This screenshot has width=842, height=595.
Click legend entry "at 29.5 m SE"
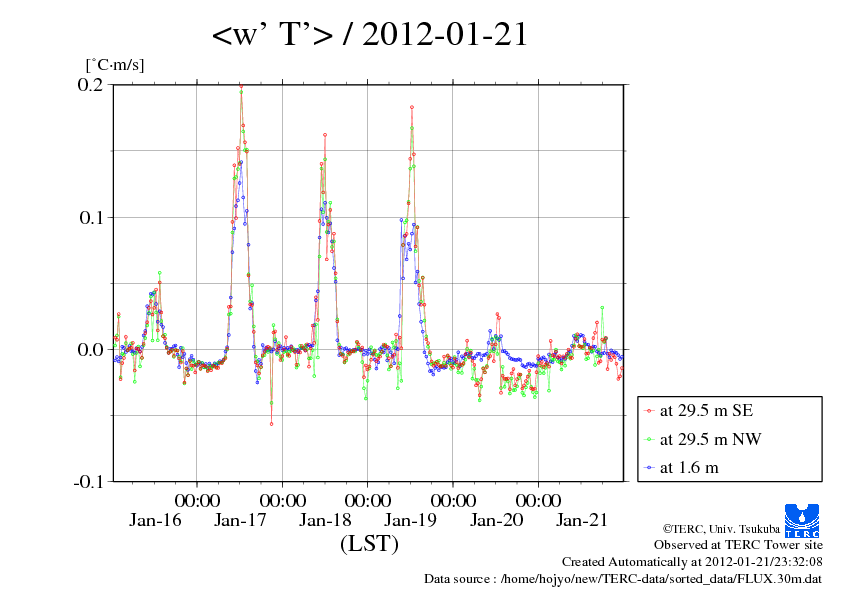pyautogui.click(x=706, y=411)
